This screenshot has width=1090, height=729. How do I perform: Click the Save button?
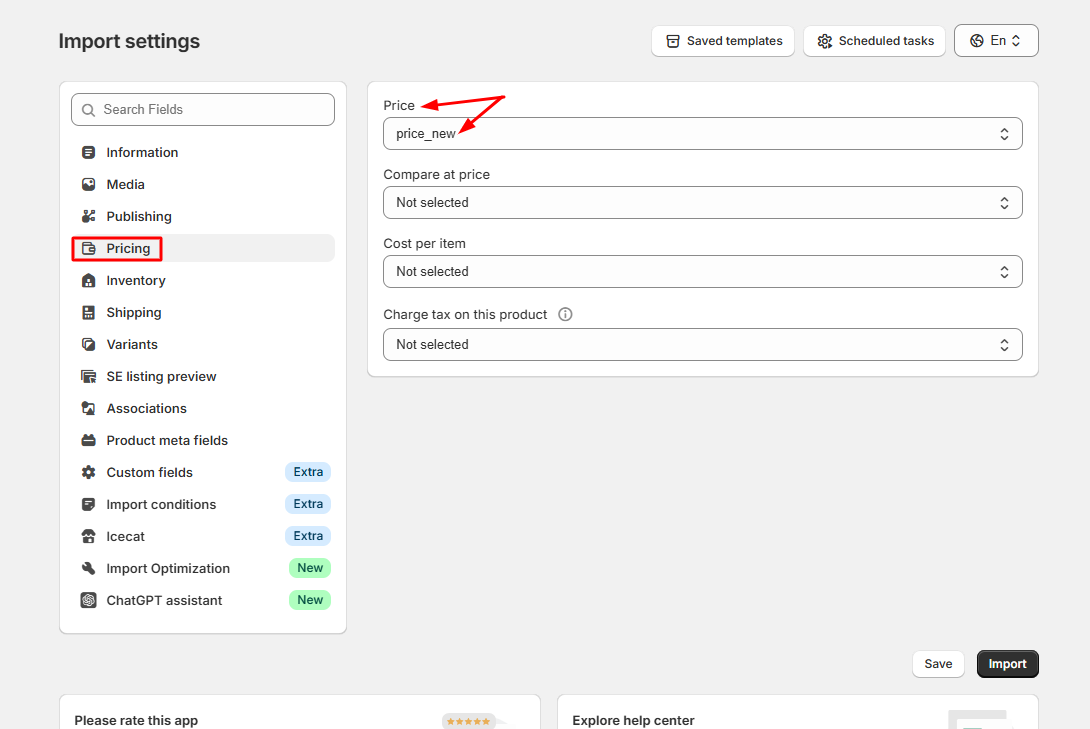pyautogui.click(x=938, y=664)
